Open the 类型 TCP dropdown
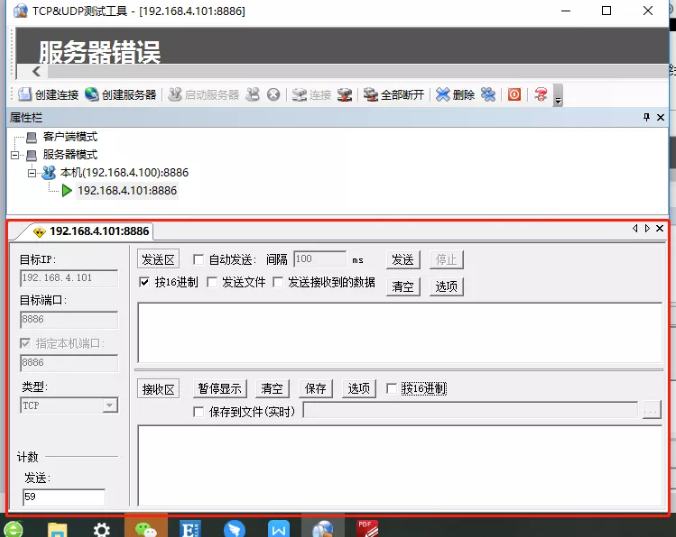 (x=110, y=406)
